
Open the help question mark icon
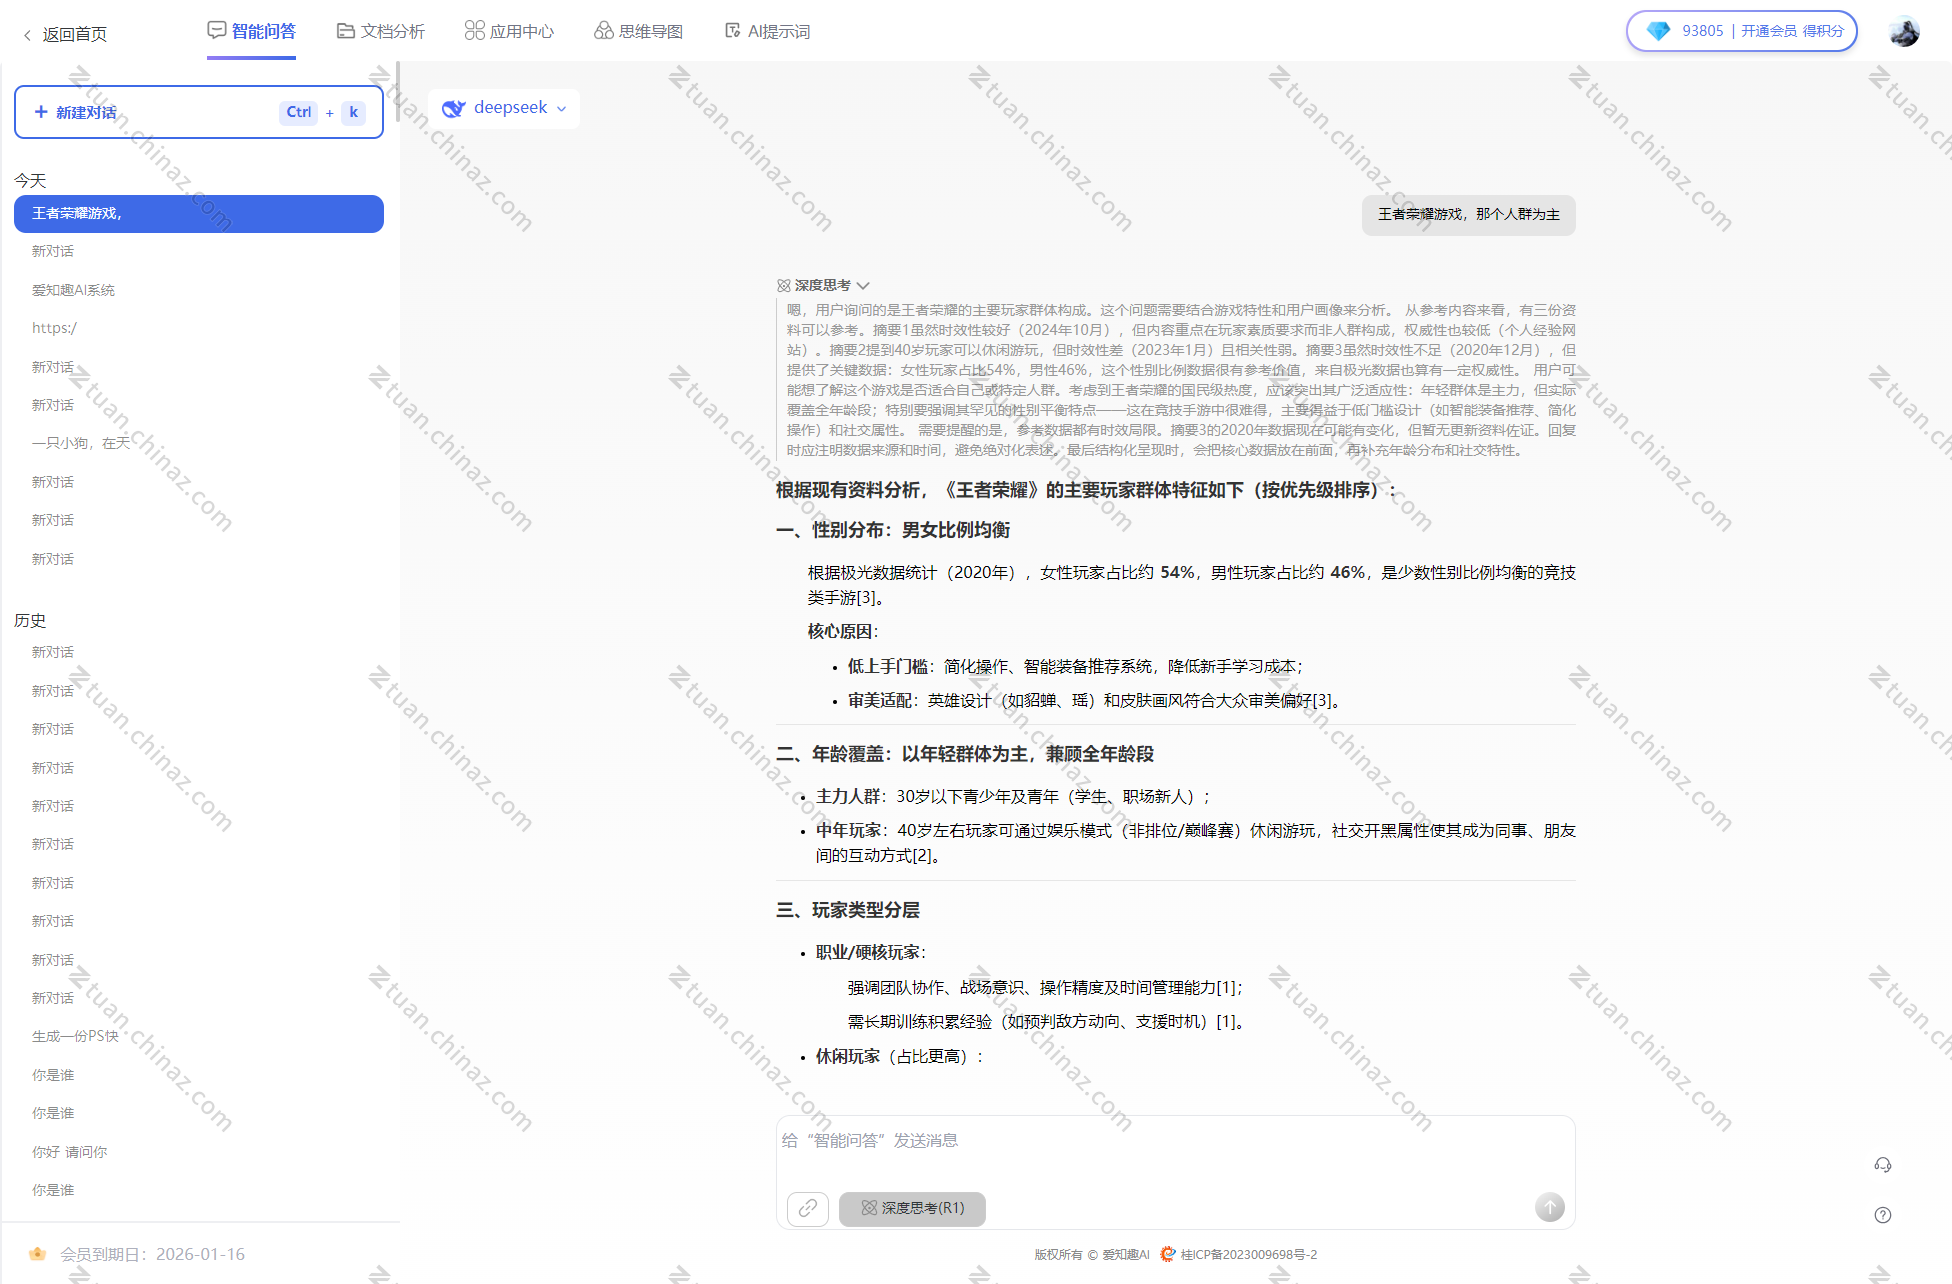tap(1883, 1215)
